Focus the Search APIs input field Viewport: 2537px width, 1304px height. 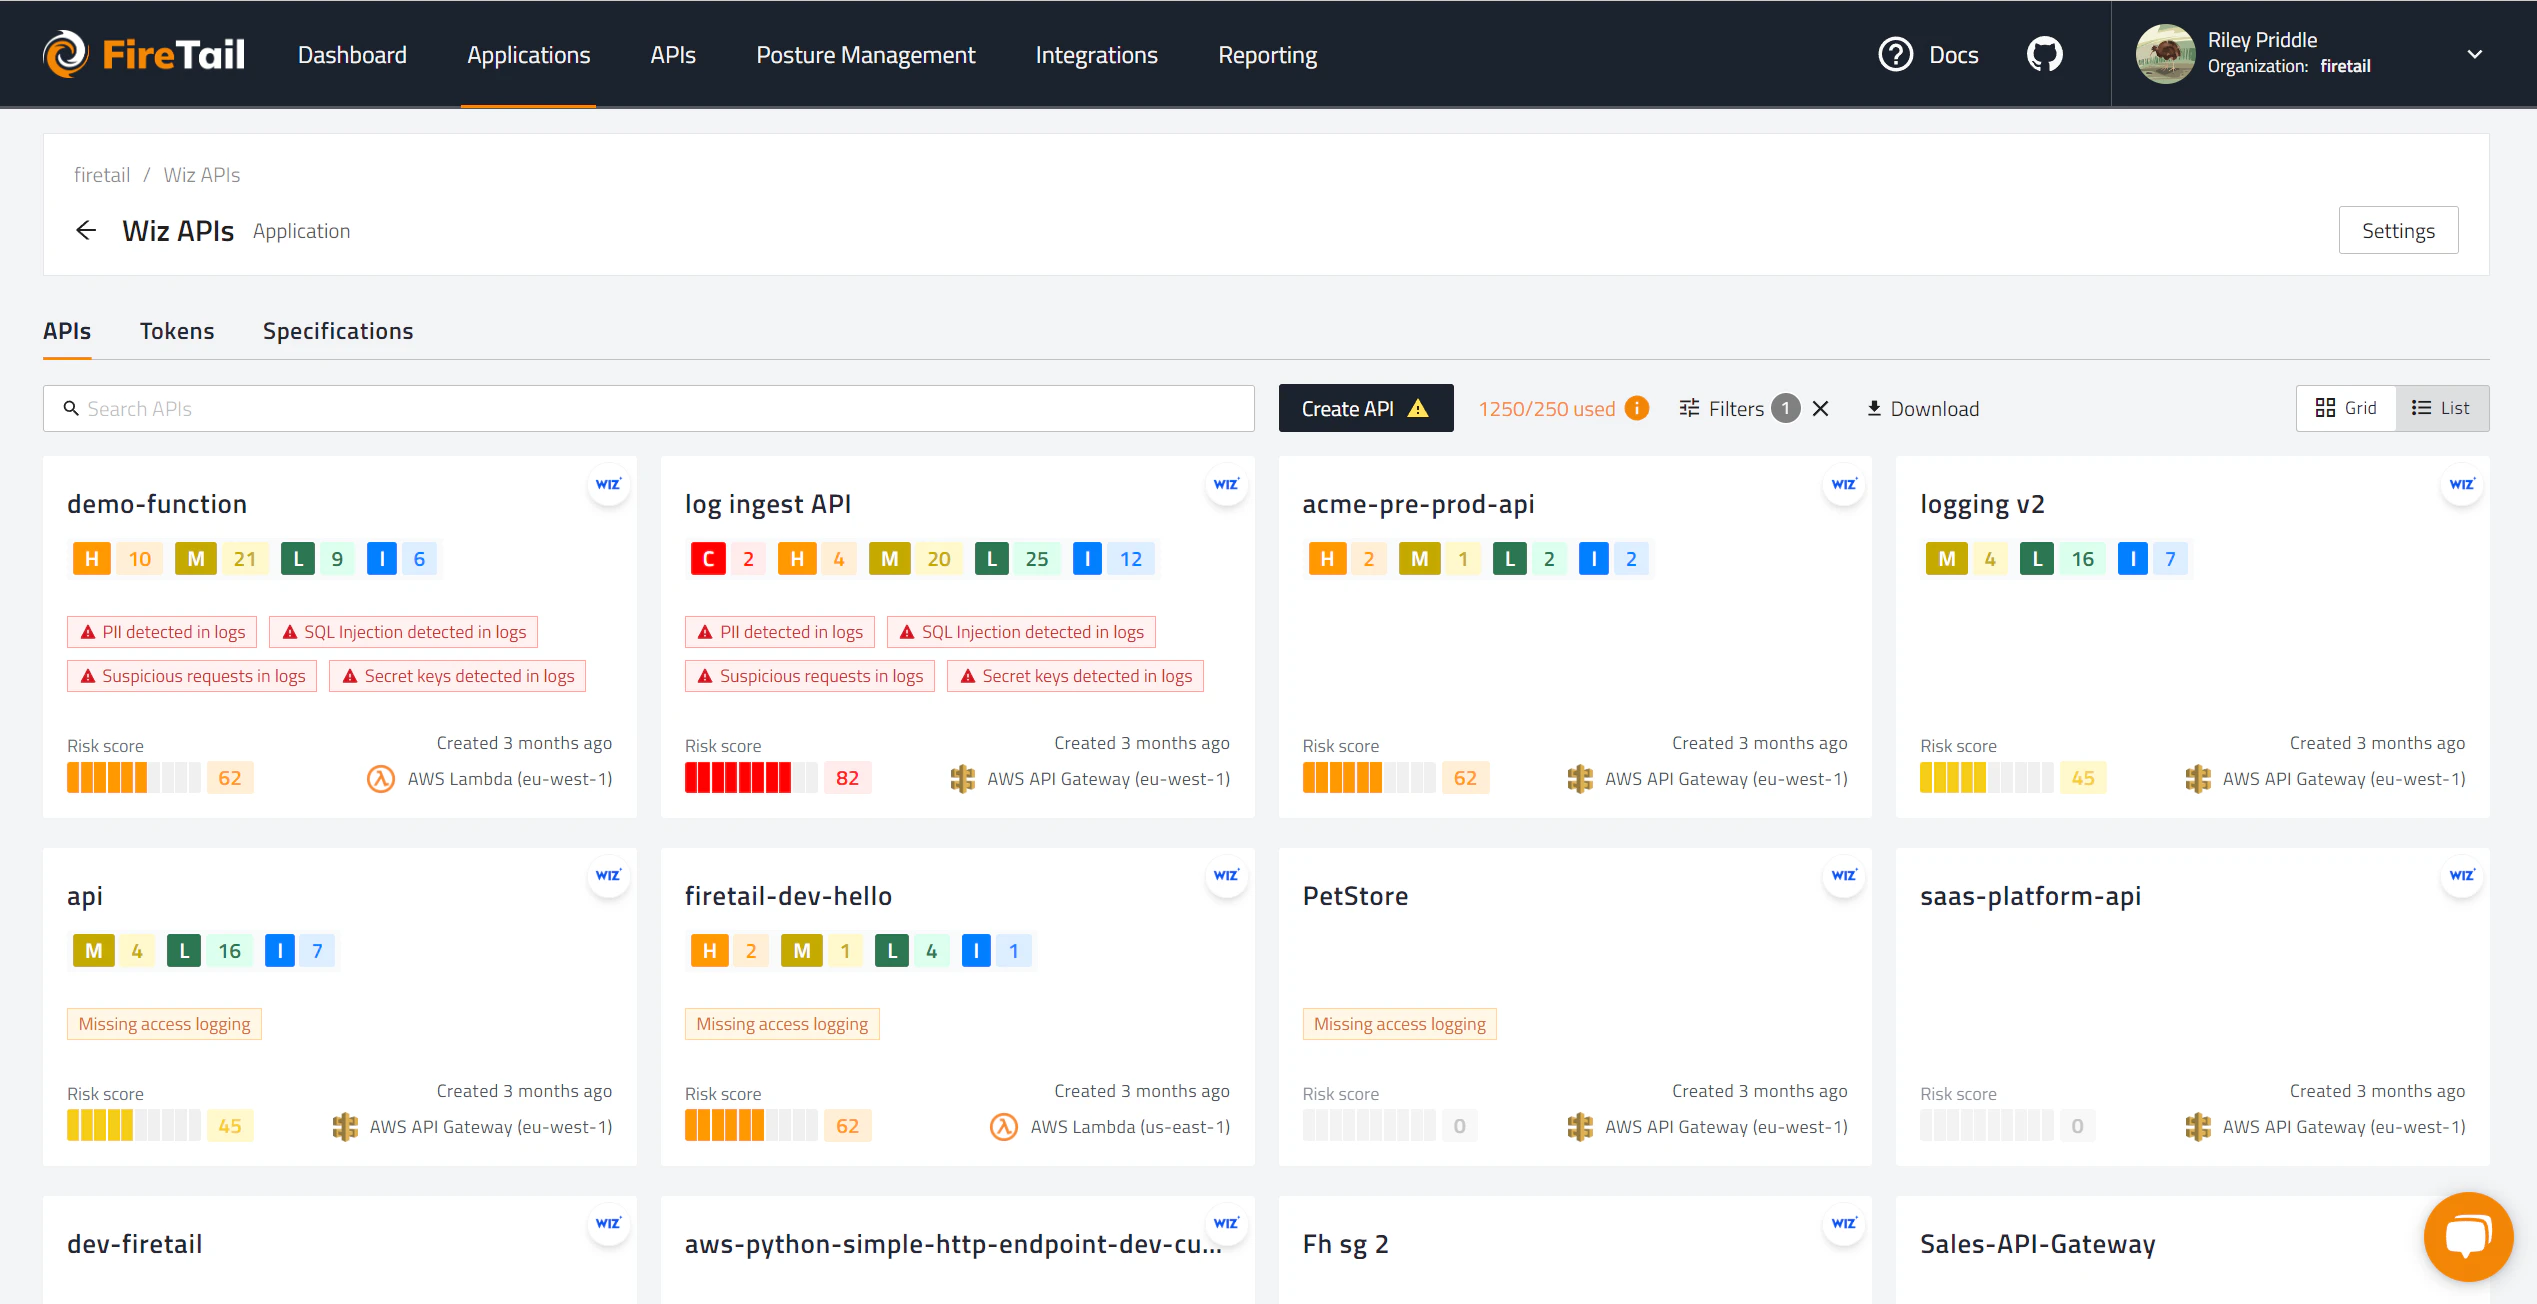[x=648, y=408]
